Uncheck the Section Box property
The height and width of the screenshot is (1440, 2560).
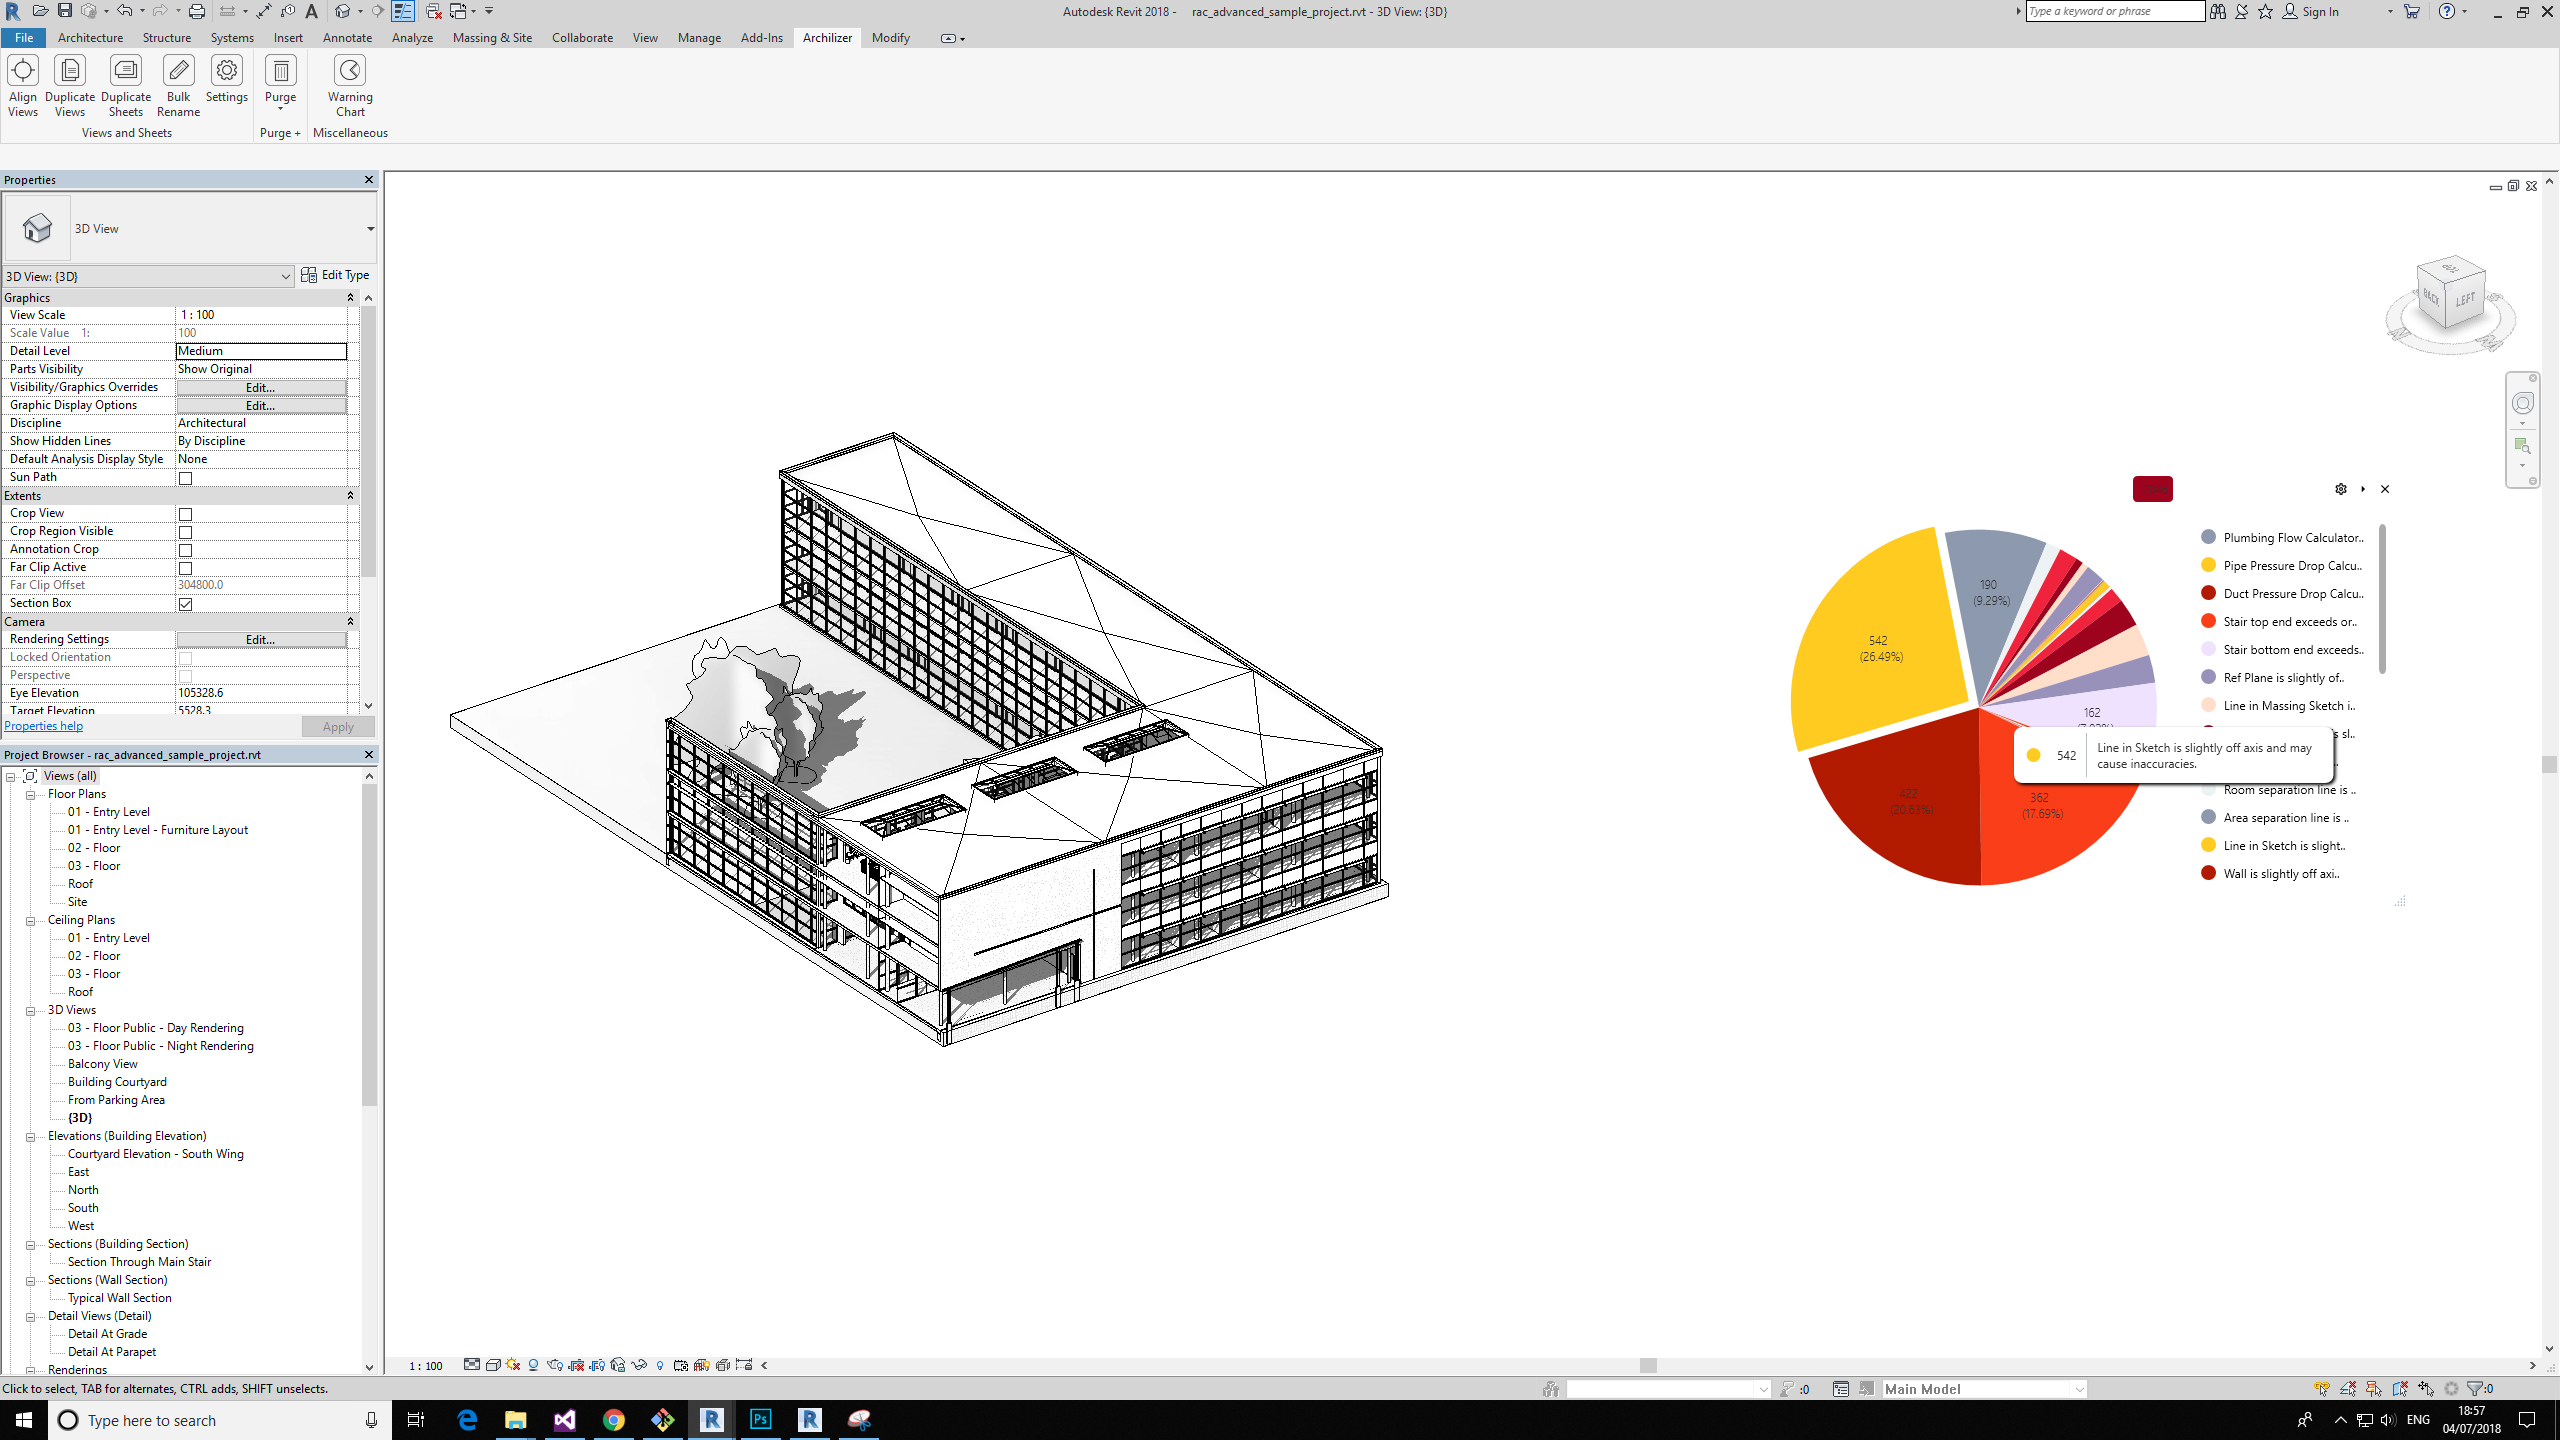185,604
